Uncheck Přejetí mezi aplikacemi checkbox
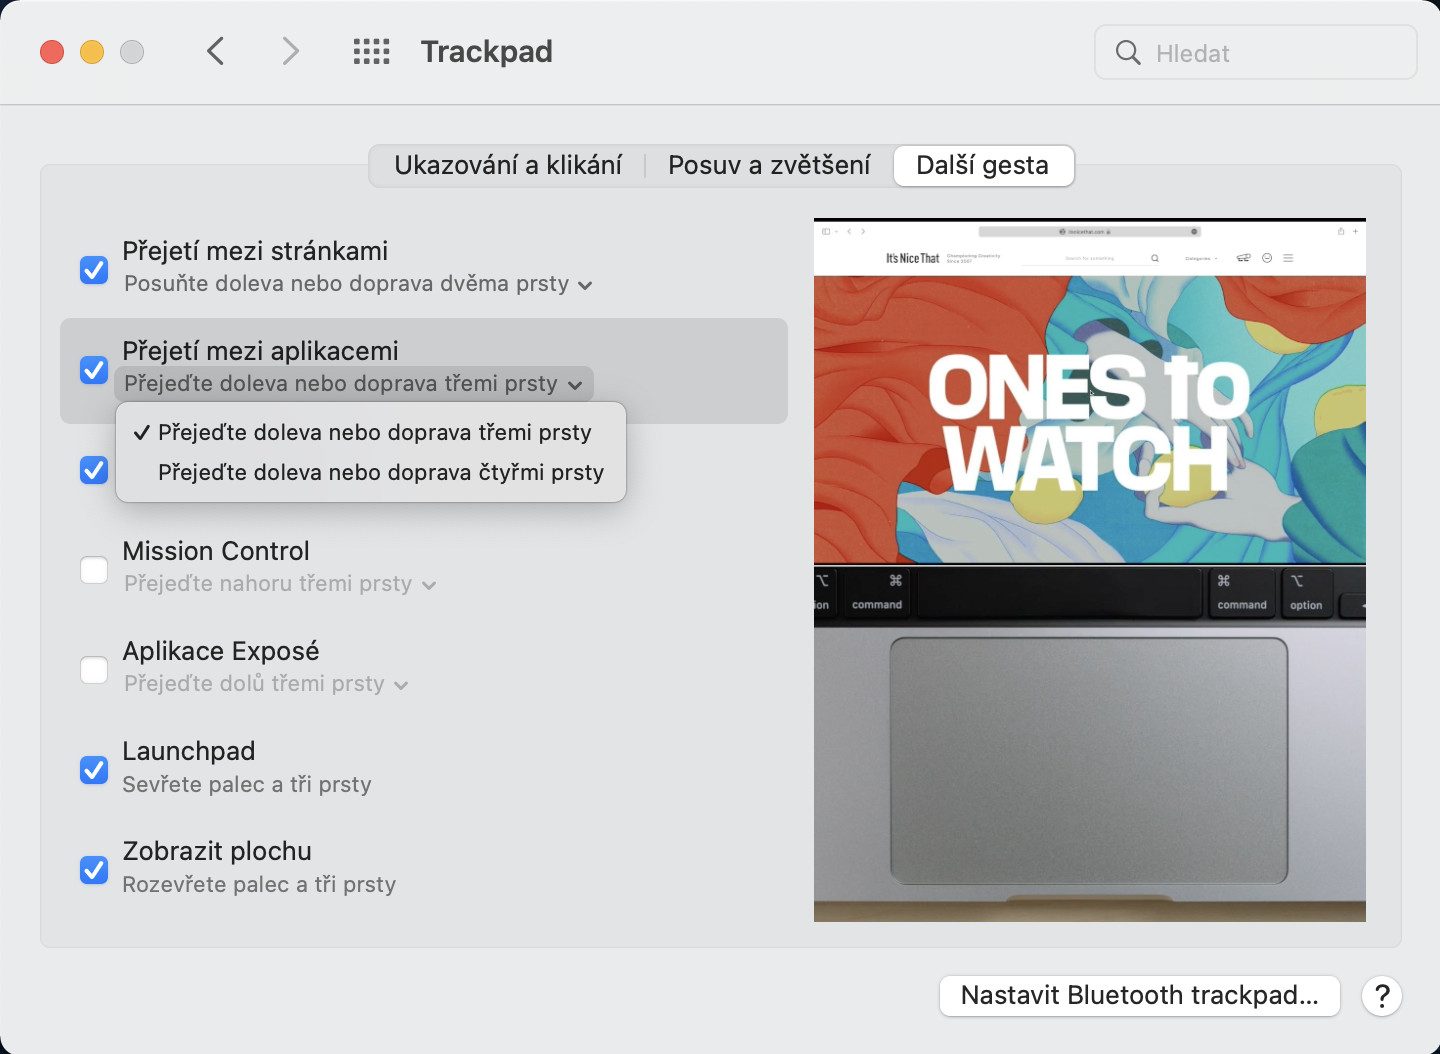The image size is (1440, 1054). (94, 369)
